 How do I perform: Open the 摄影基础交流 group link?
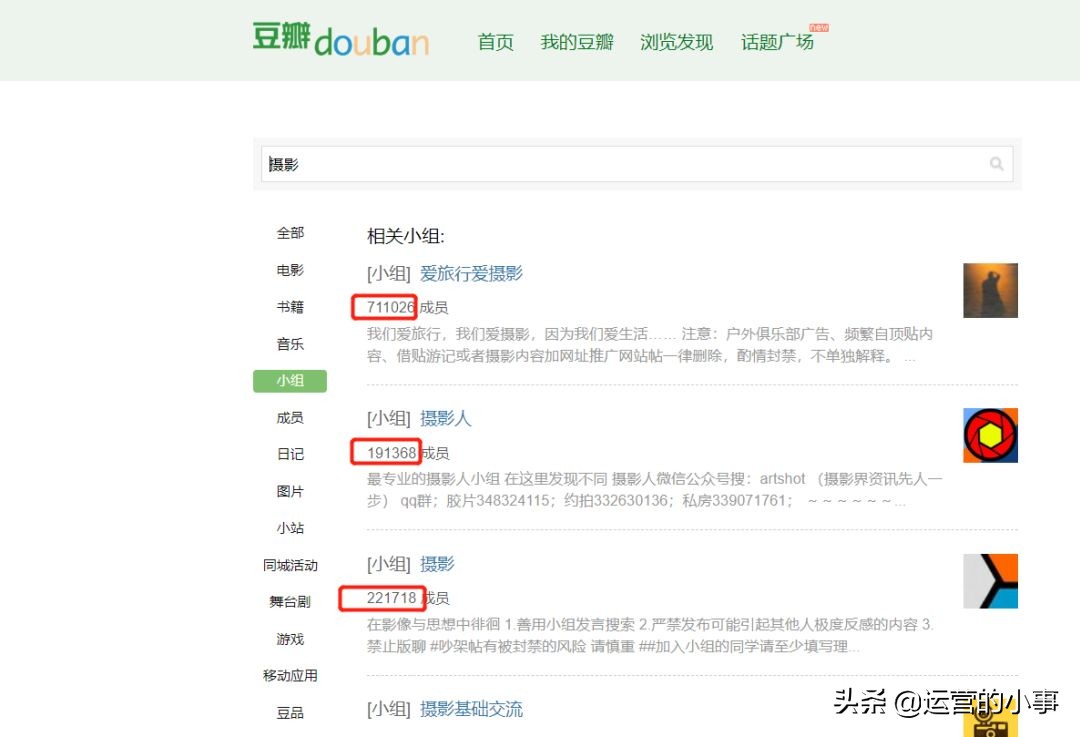tap(470, 709)
